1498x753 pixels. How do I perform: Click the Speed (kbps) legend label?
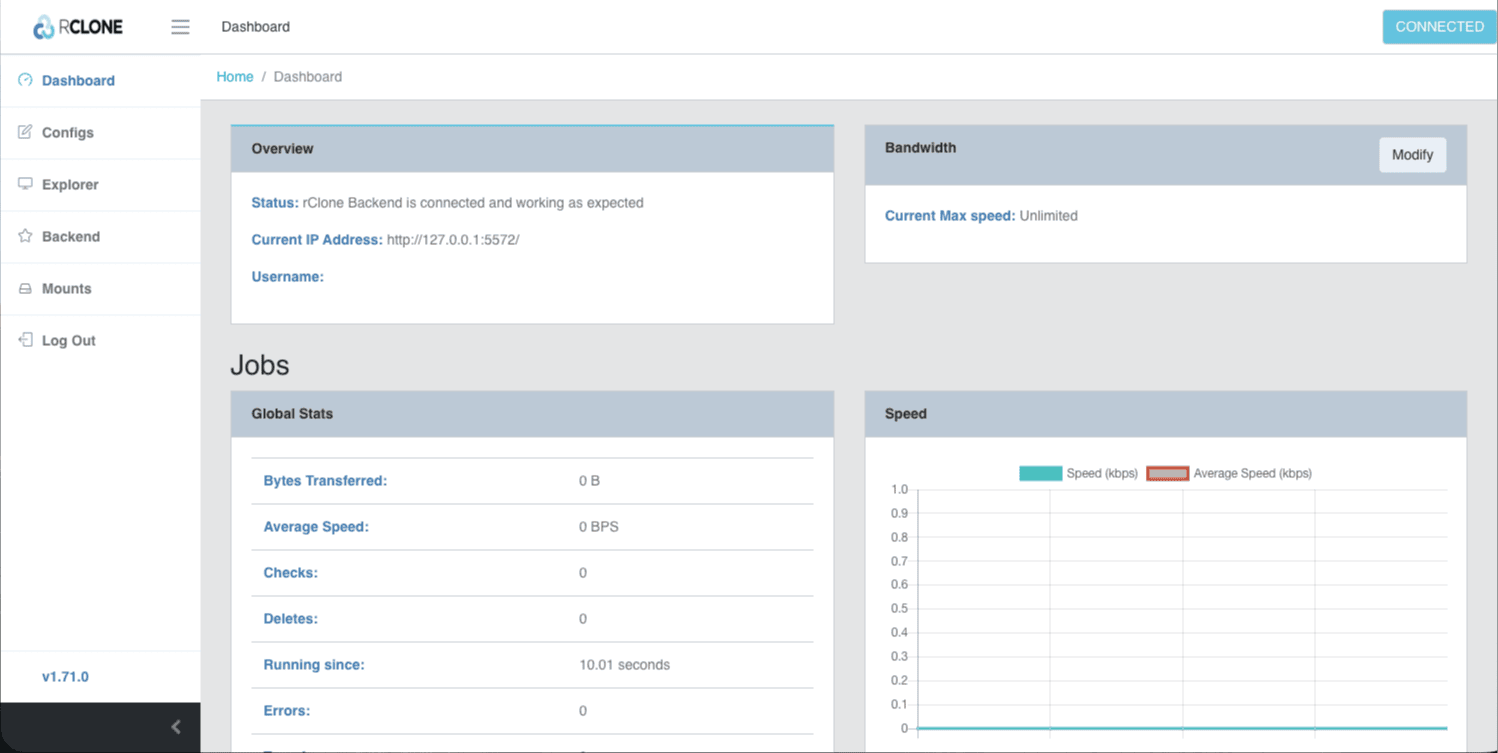(x=1102, y=473)
